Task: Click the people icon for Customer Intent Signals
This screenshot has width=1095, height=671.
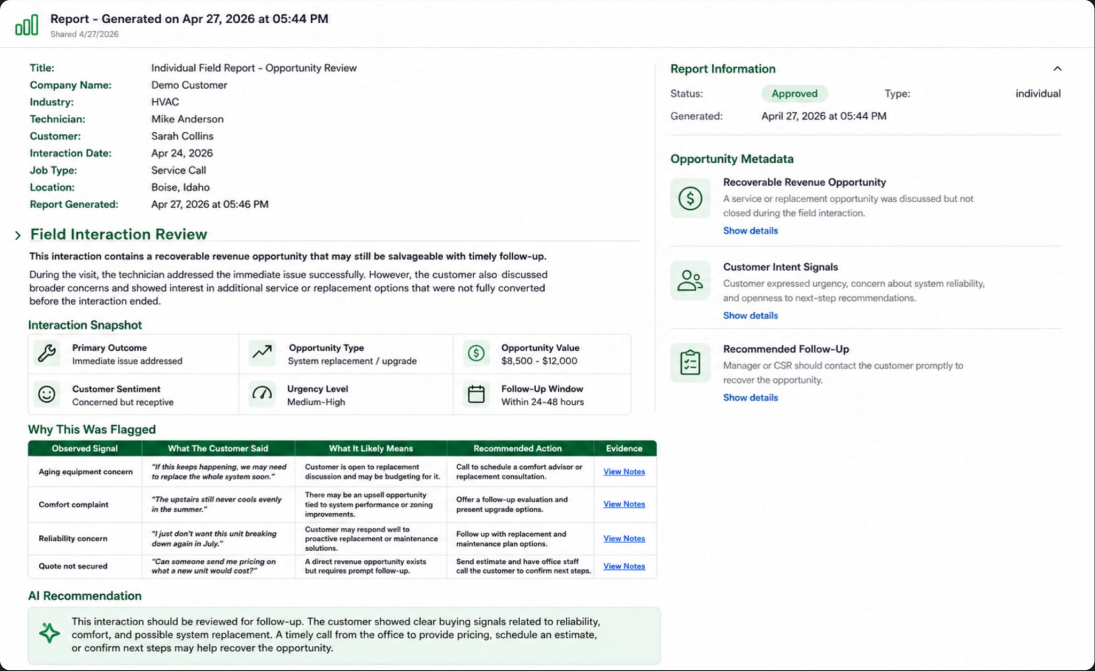Action: click(690, 281)
